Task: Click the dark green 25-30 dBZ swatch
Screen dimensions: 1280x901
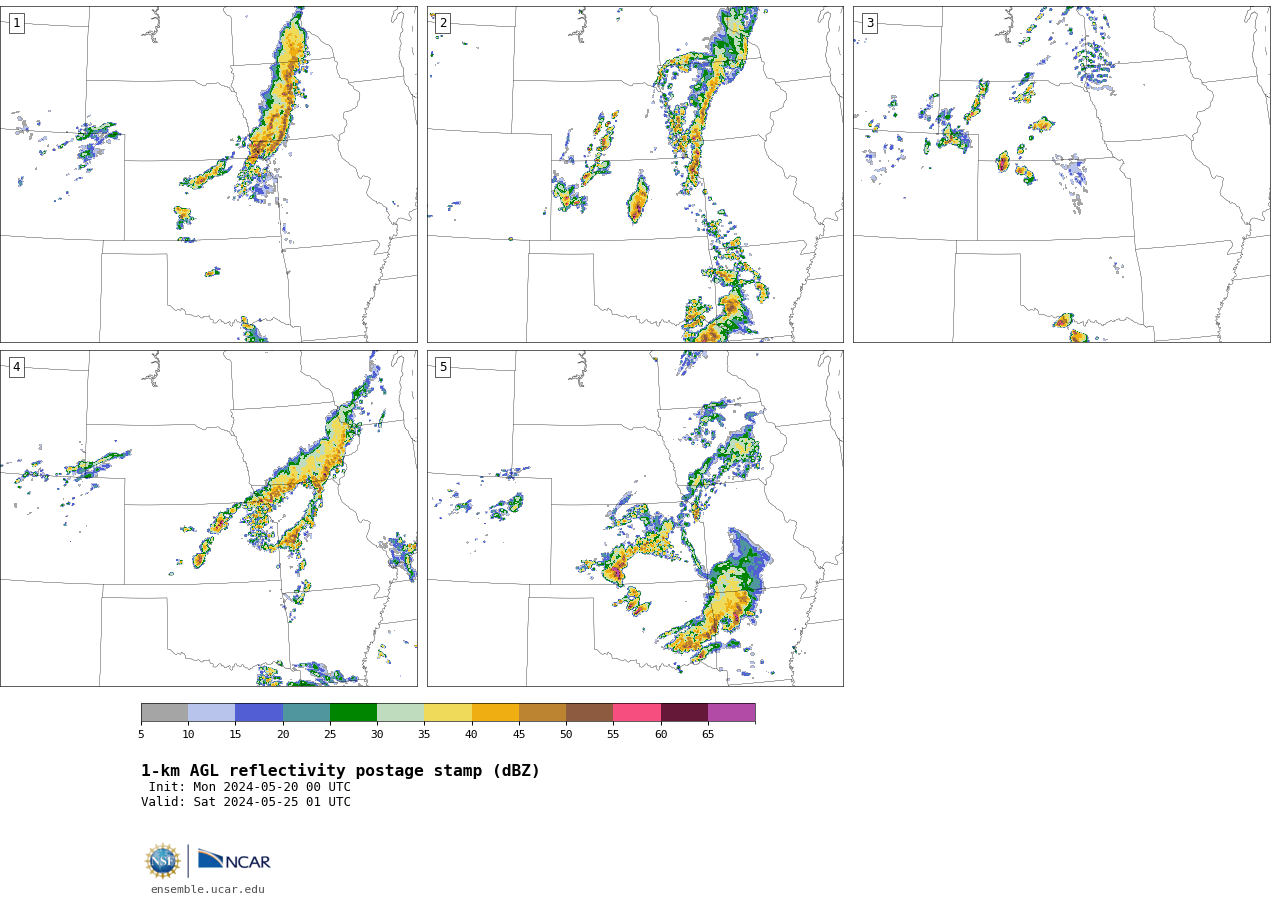Action: [353, 713]
